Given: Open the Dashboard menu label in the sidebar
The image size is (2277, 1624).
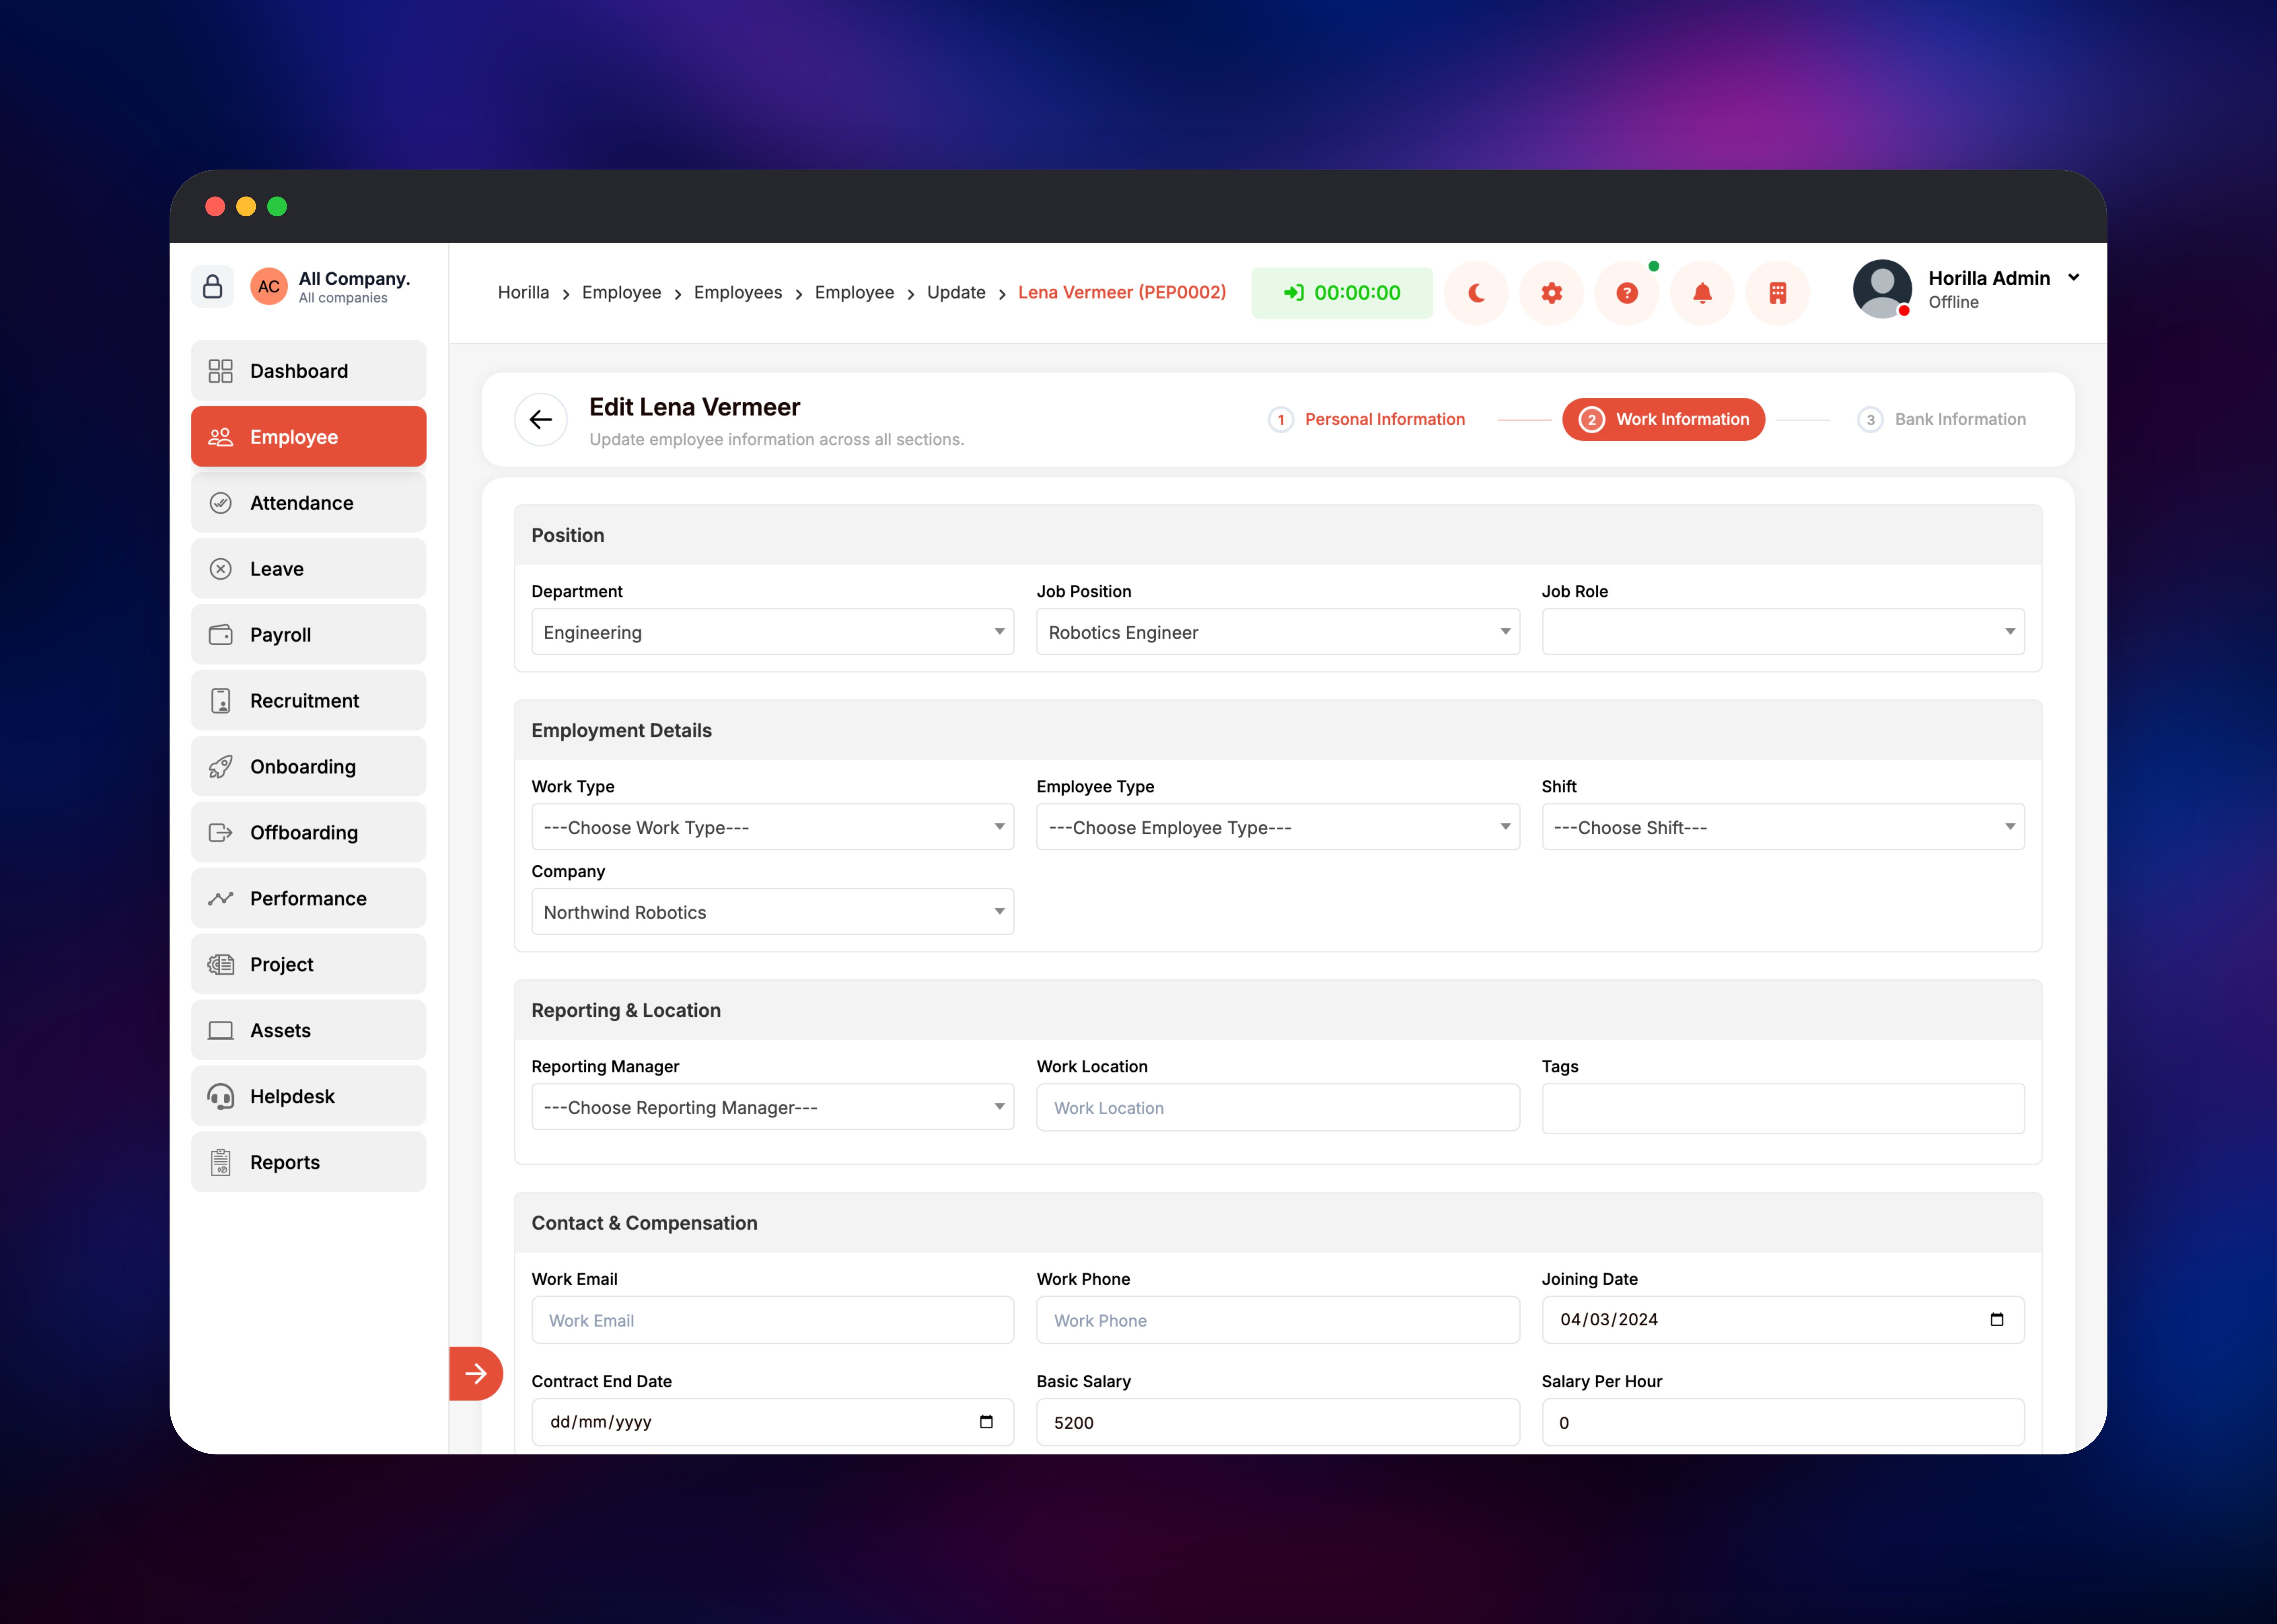Looking at the screenshot, I should 299,371.
